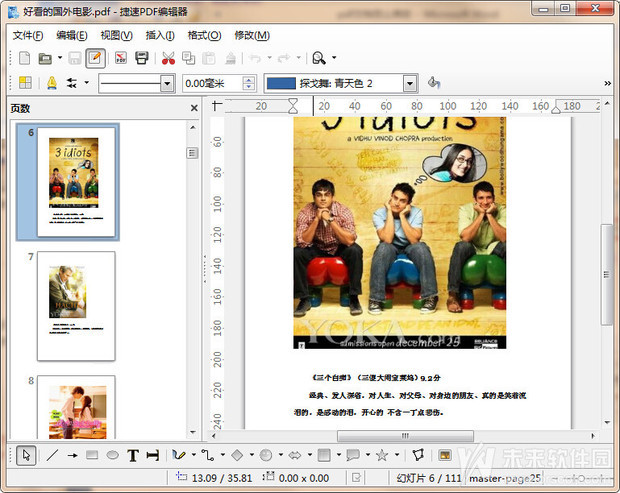Click the copy icon
Viewport: 620px width, 493px height.
click(x=188, y=59)
